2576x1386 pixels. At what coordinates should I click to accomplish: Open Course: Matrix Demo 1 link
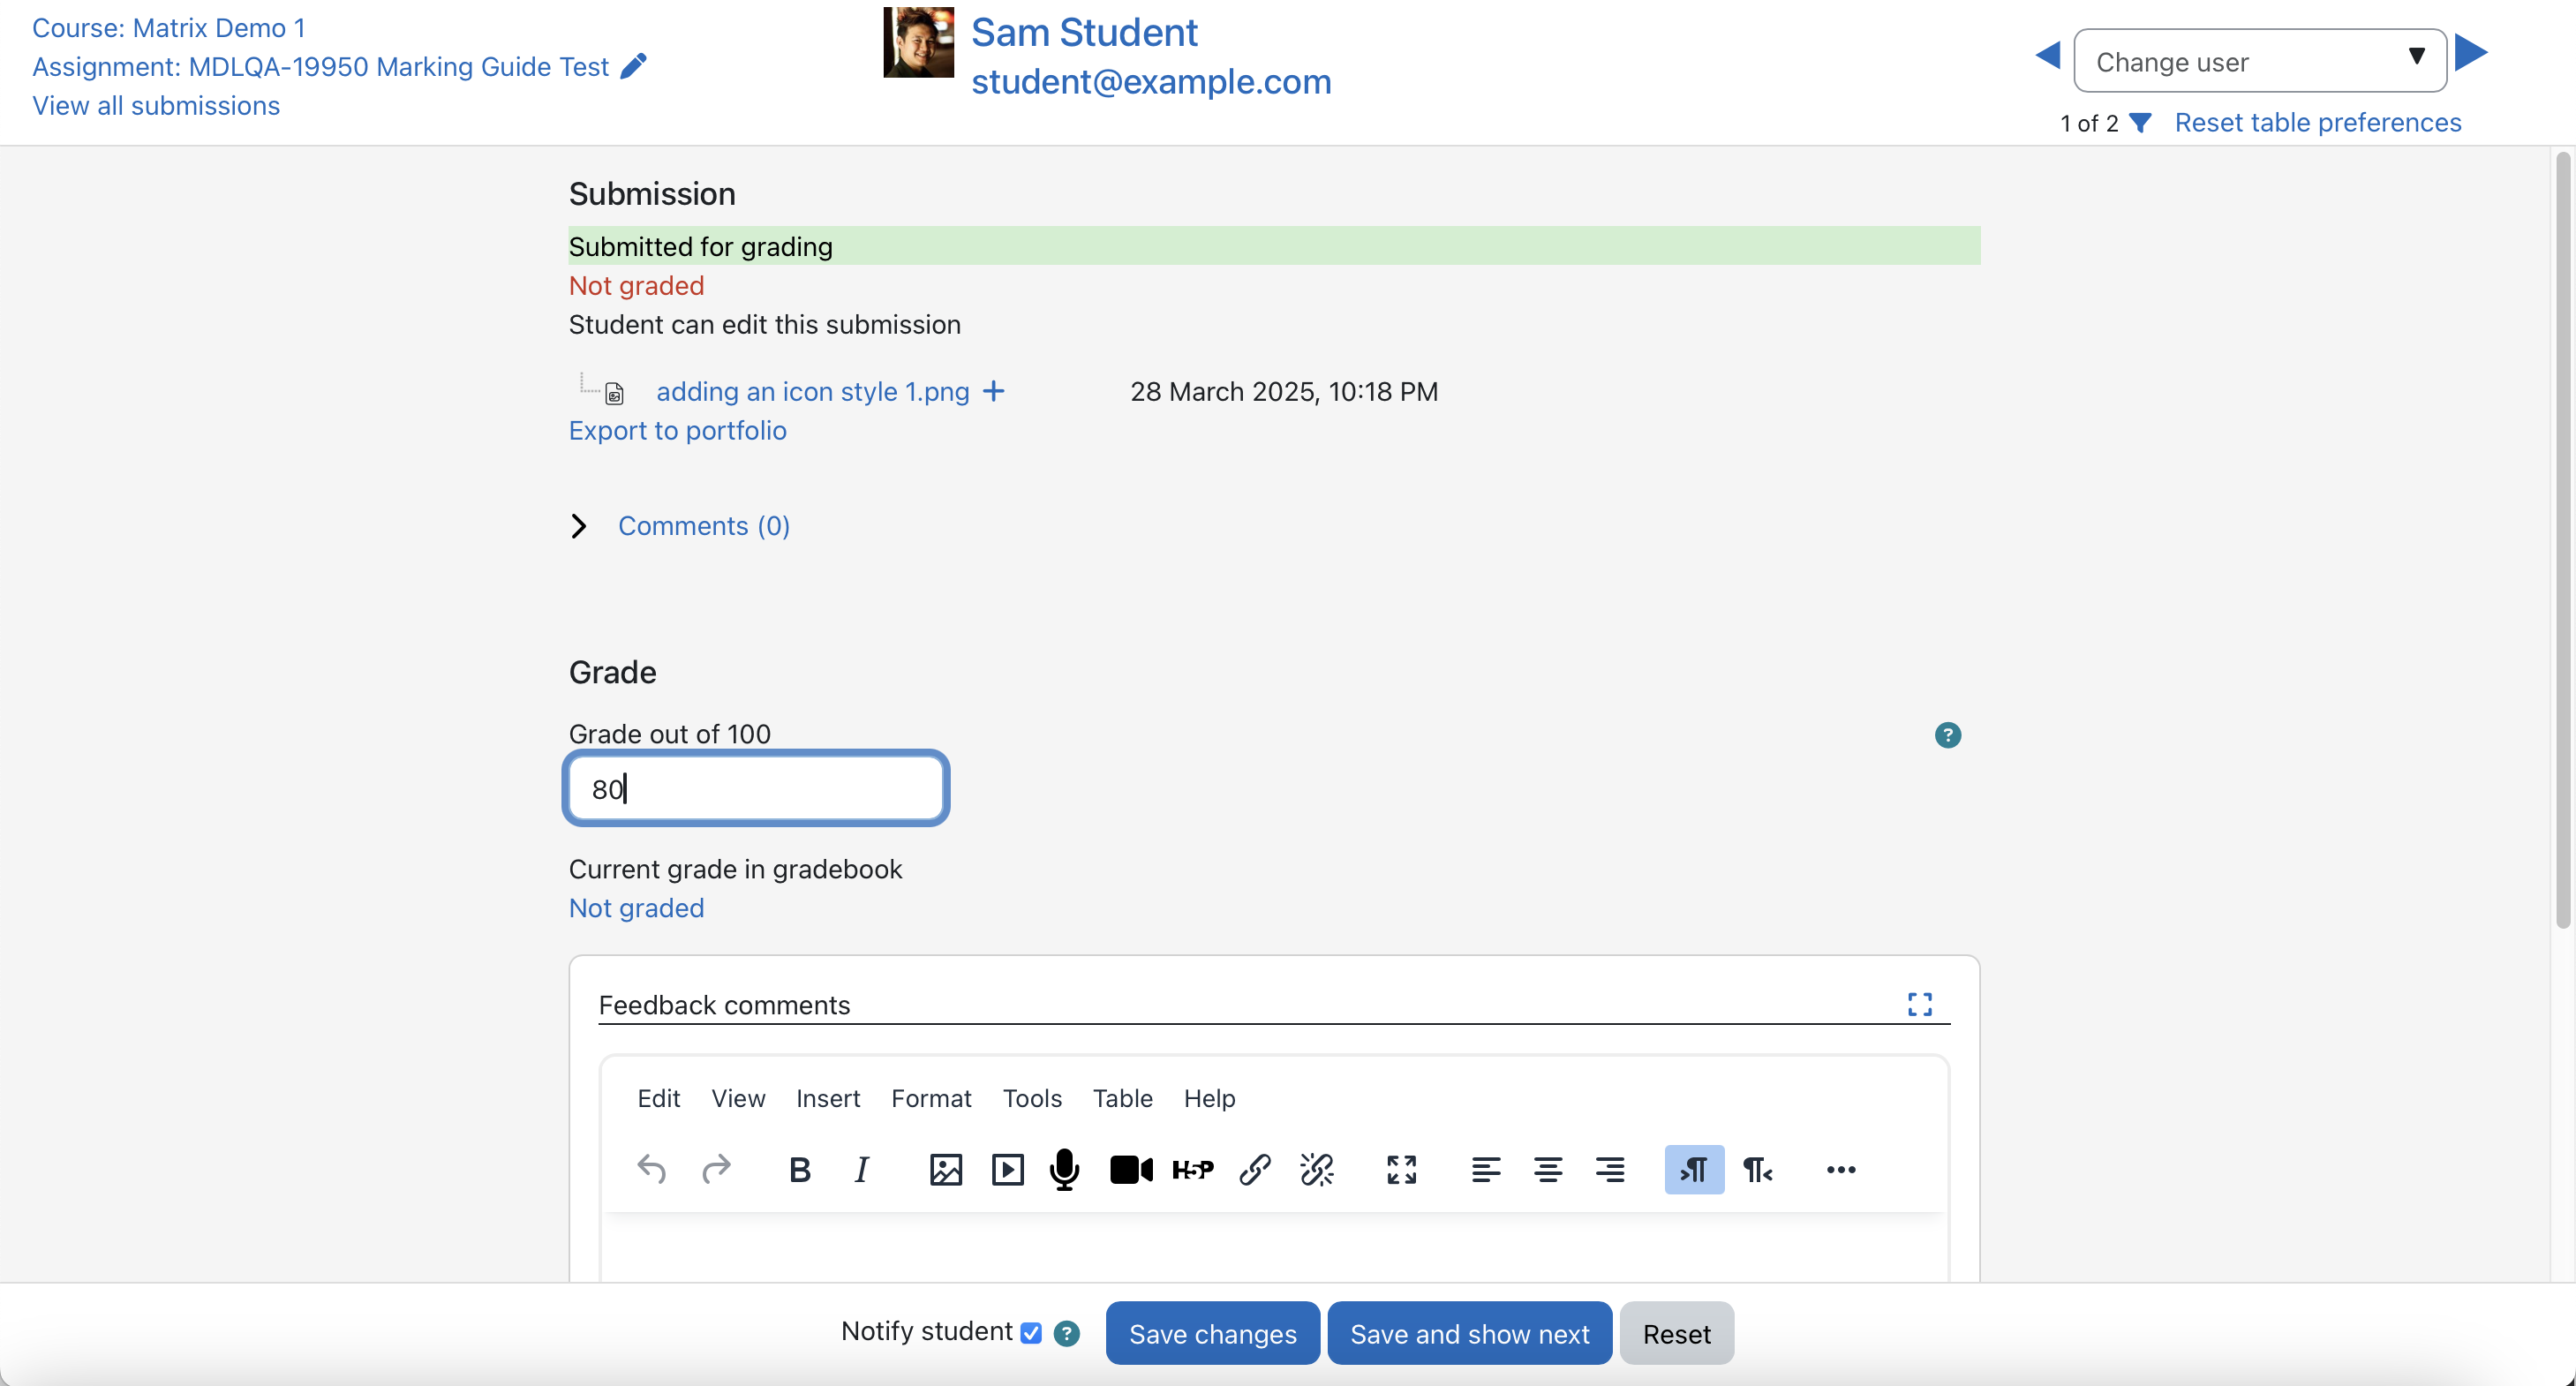tap(169, 28)
